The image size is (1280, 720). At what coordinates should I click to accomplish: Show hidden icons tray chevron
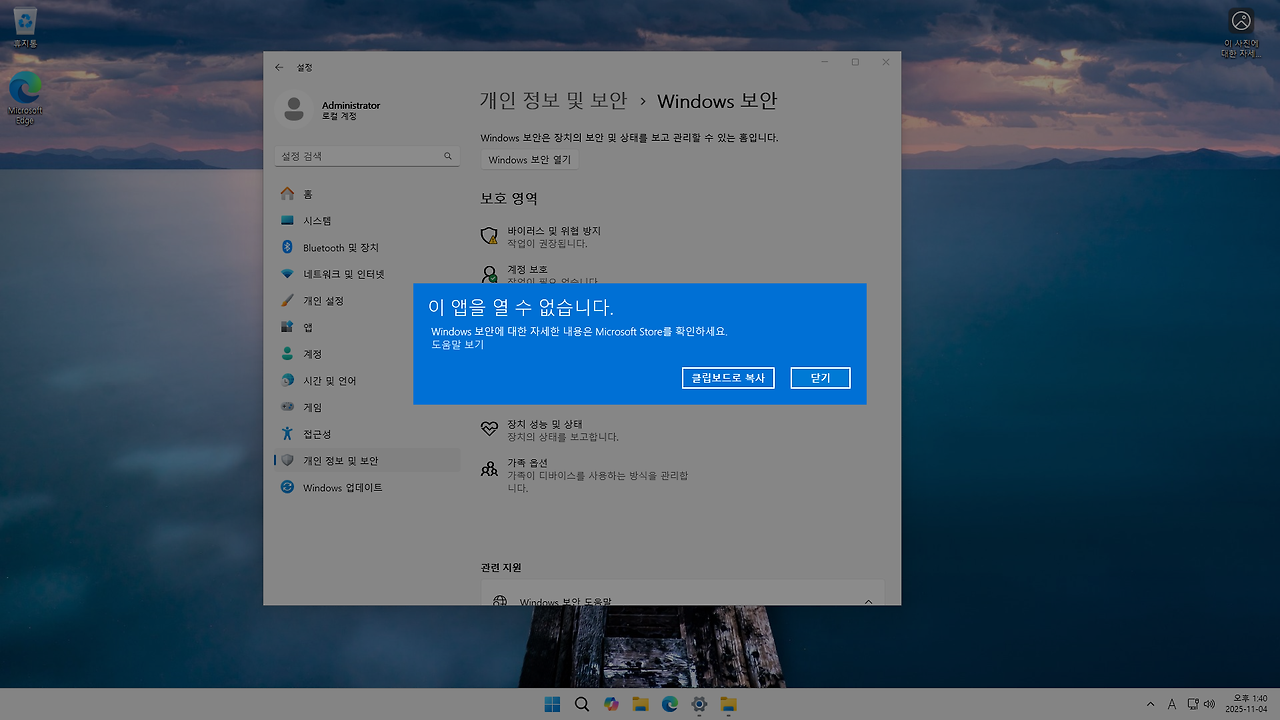[1150, 704]
